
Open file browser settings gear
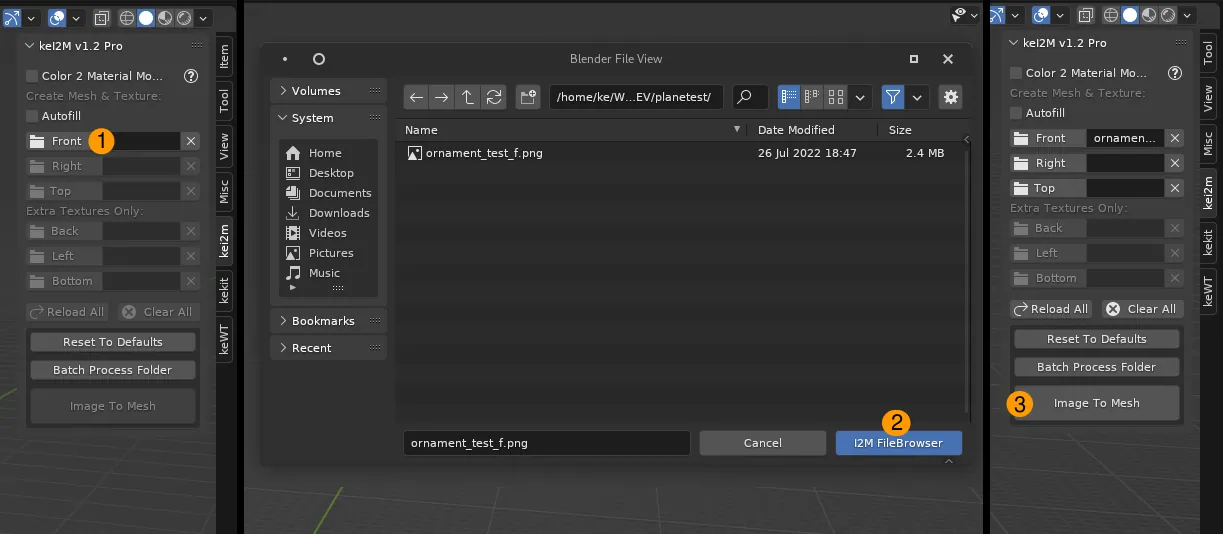(x=950, y=97)
